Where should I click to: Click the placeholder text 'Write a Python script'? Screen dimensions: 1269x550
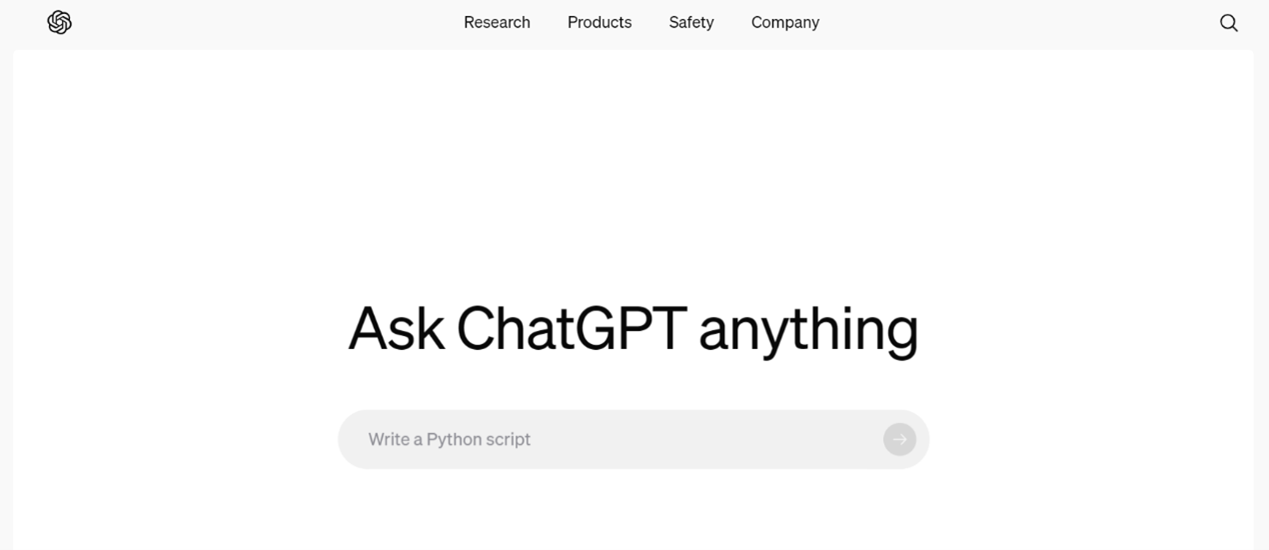pos(449,439)
